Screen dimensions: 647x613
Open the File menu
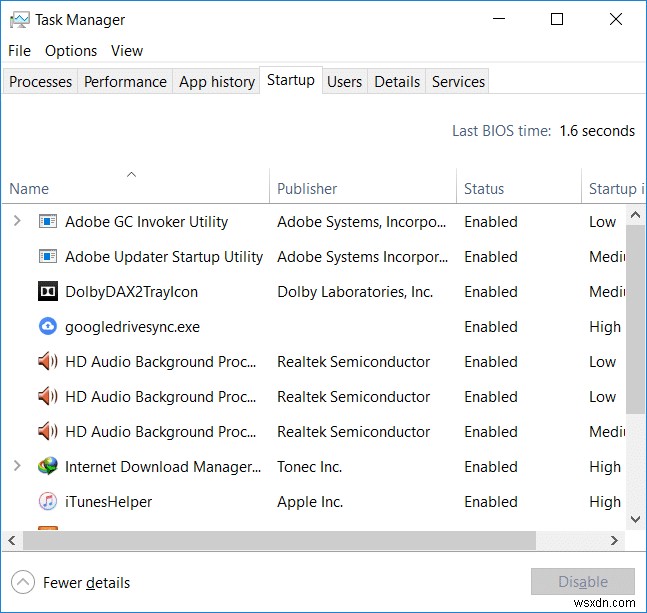[x=20, y=51]
